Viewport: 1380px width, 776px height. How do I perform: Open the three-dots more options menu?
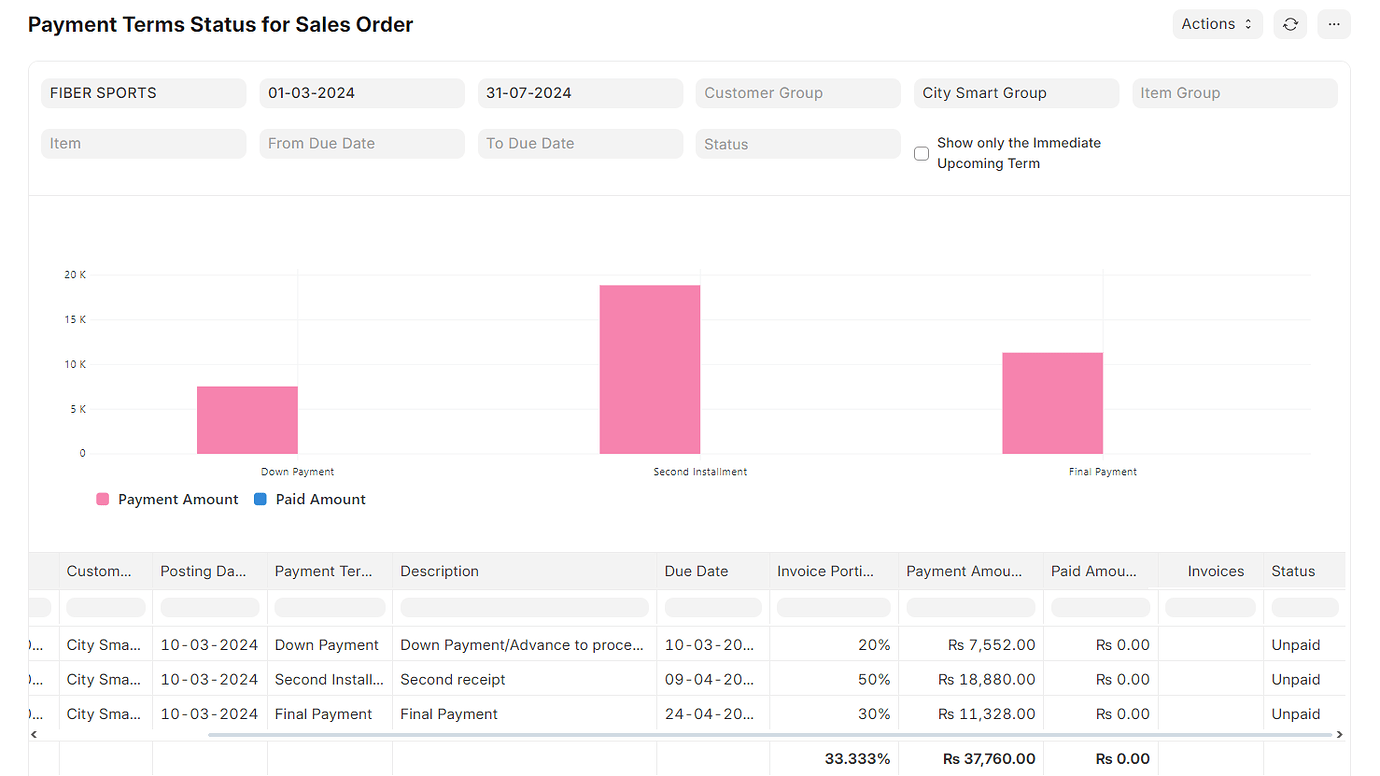pyautogui.click(x=1334, y=24)
